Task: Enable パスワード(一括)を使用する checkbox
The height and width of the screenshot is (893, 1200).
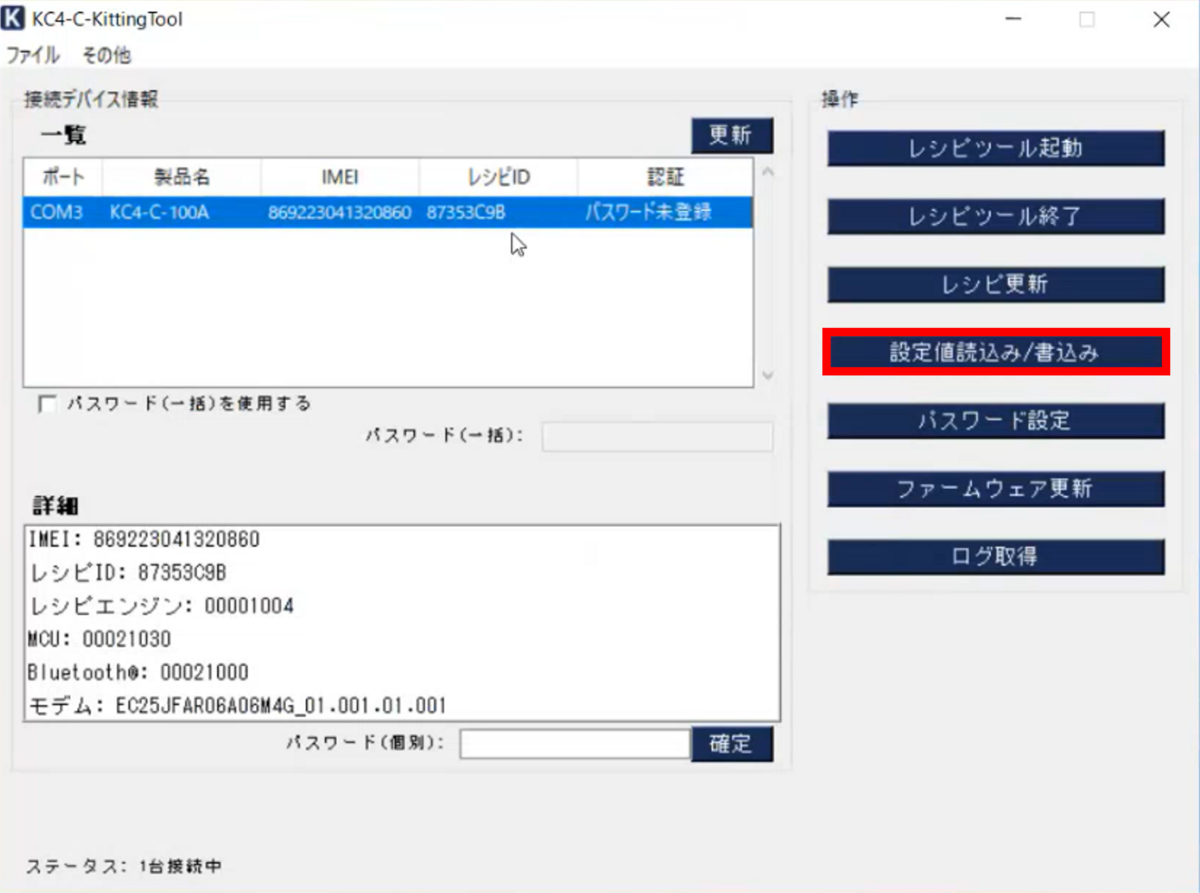Action: click(x=46, y=404)
